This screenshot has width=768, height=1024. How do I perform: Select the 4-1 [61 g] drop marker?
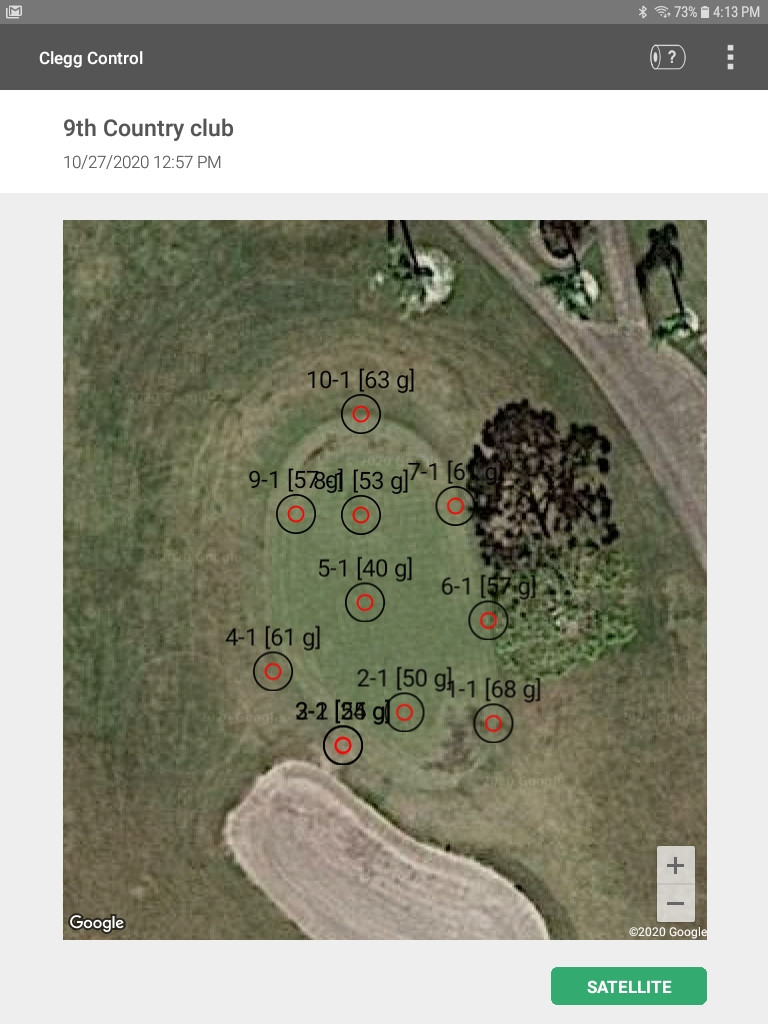[x=273, y=671]
